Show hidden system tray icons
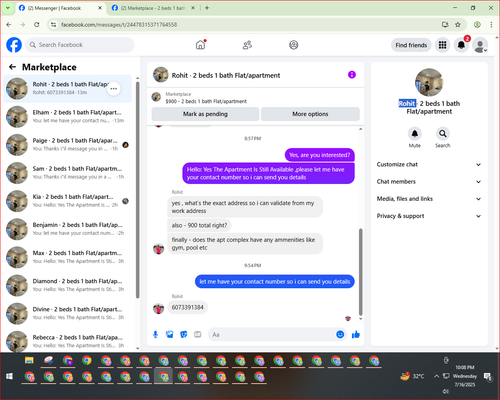Viewport: 500px width, 400px height. (436, 376)
